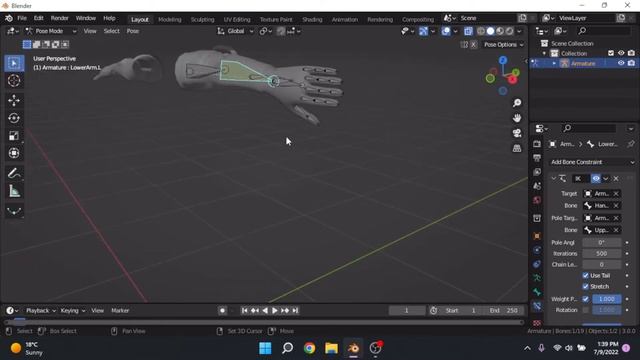The width and height of the screenshot is (640, 360).
Task: Switch to solid viewport shading
Action: 491,31
